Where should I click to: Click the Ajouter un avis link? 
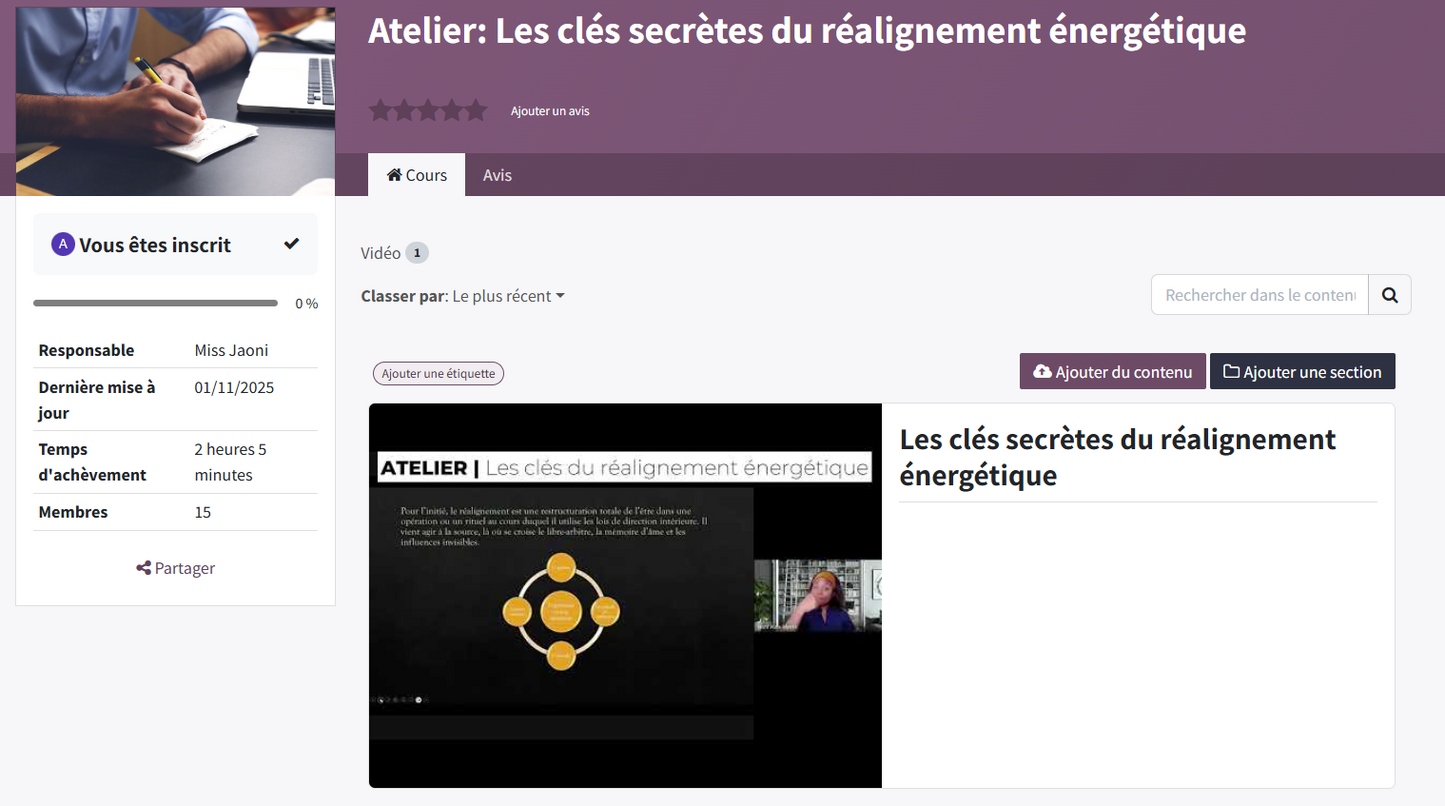tap(550, 111)
